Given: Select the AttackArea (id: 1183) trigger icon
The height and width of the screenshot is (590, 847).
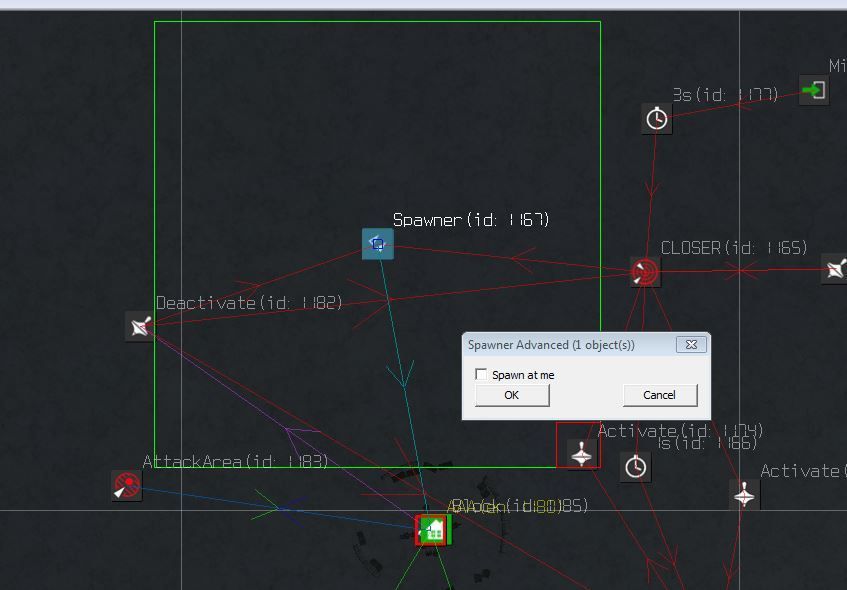Looking at the screenshot, I should pos(125,486).
